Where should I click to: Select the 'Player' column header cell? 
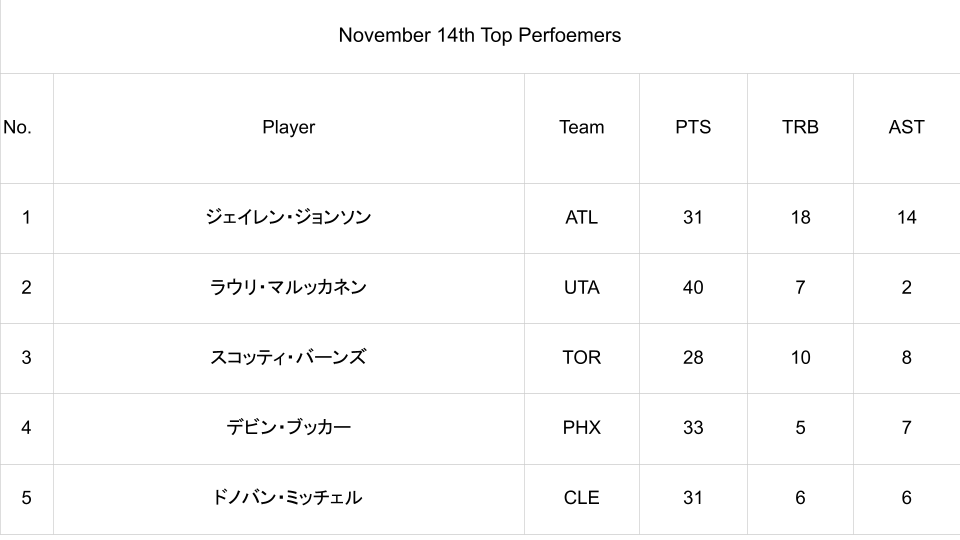pyautogui.click(x=288, y=127)
